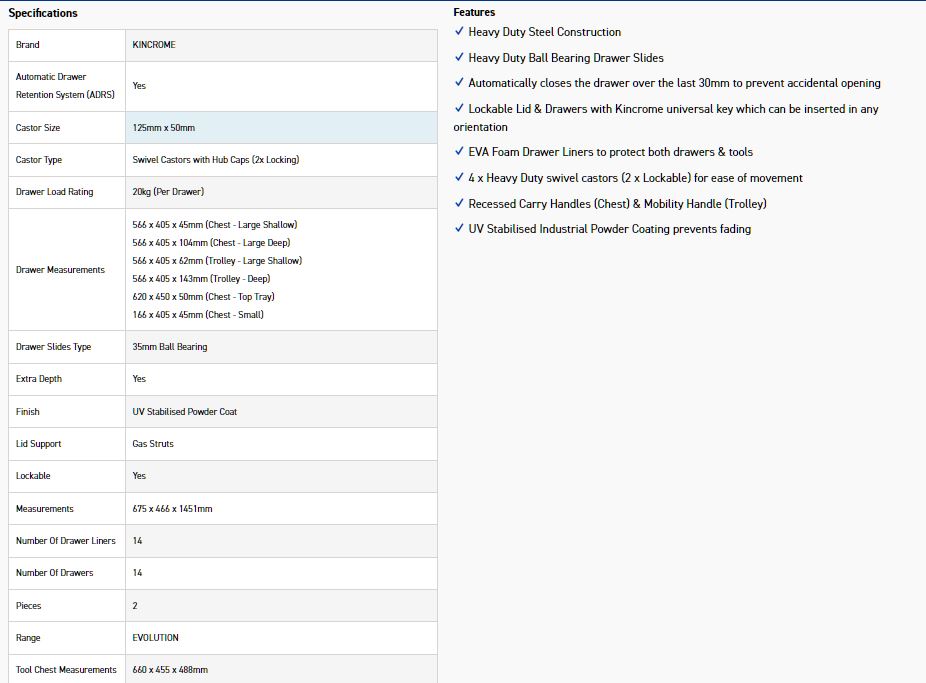Image resolution: width=926 pixels, height=683 pixels.
Task: Click the KINCROME brand value
Action: [154, 45]
